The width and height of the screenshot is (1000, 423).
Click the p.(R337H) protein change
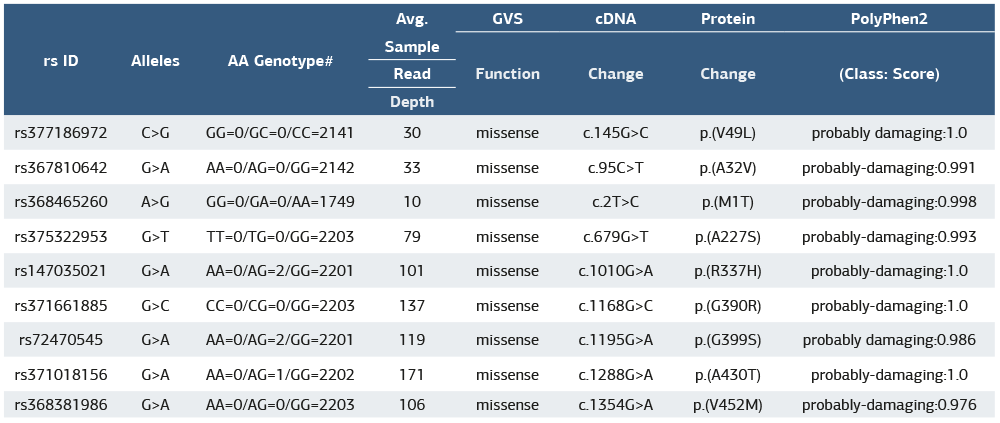click(727, 270)
